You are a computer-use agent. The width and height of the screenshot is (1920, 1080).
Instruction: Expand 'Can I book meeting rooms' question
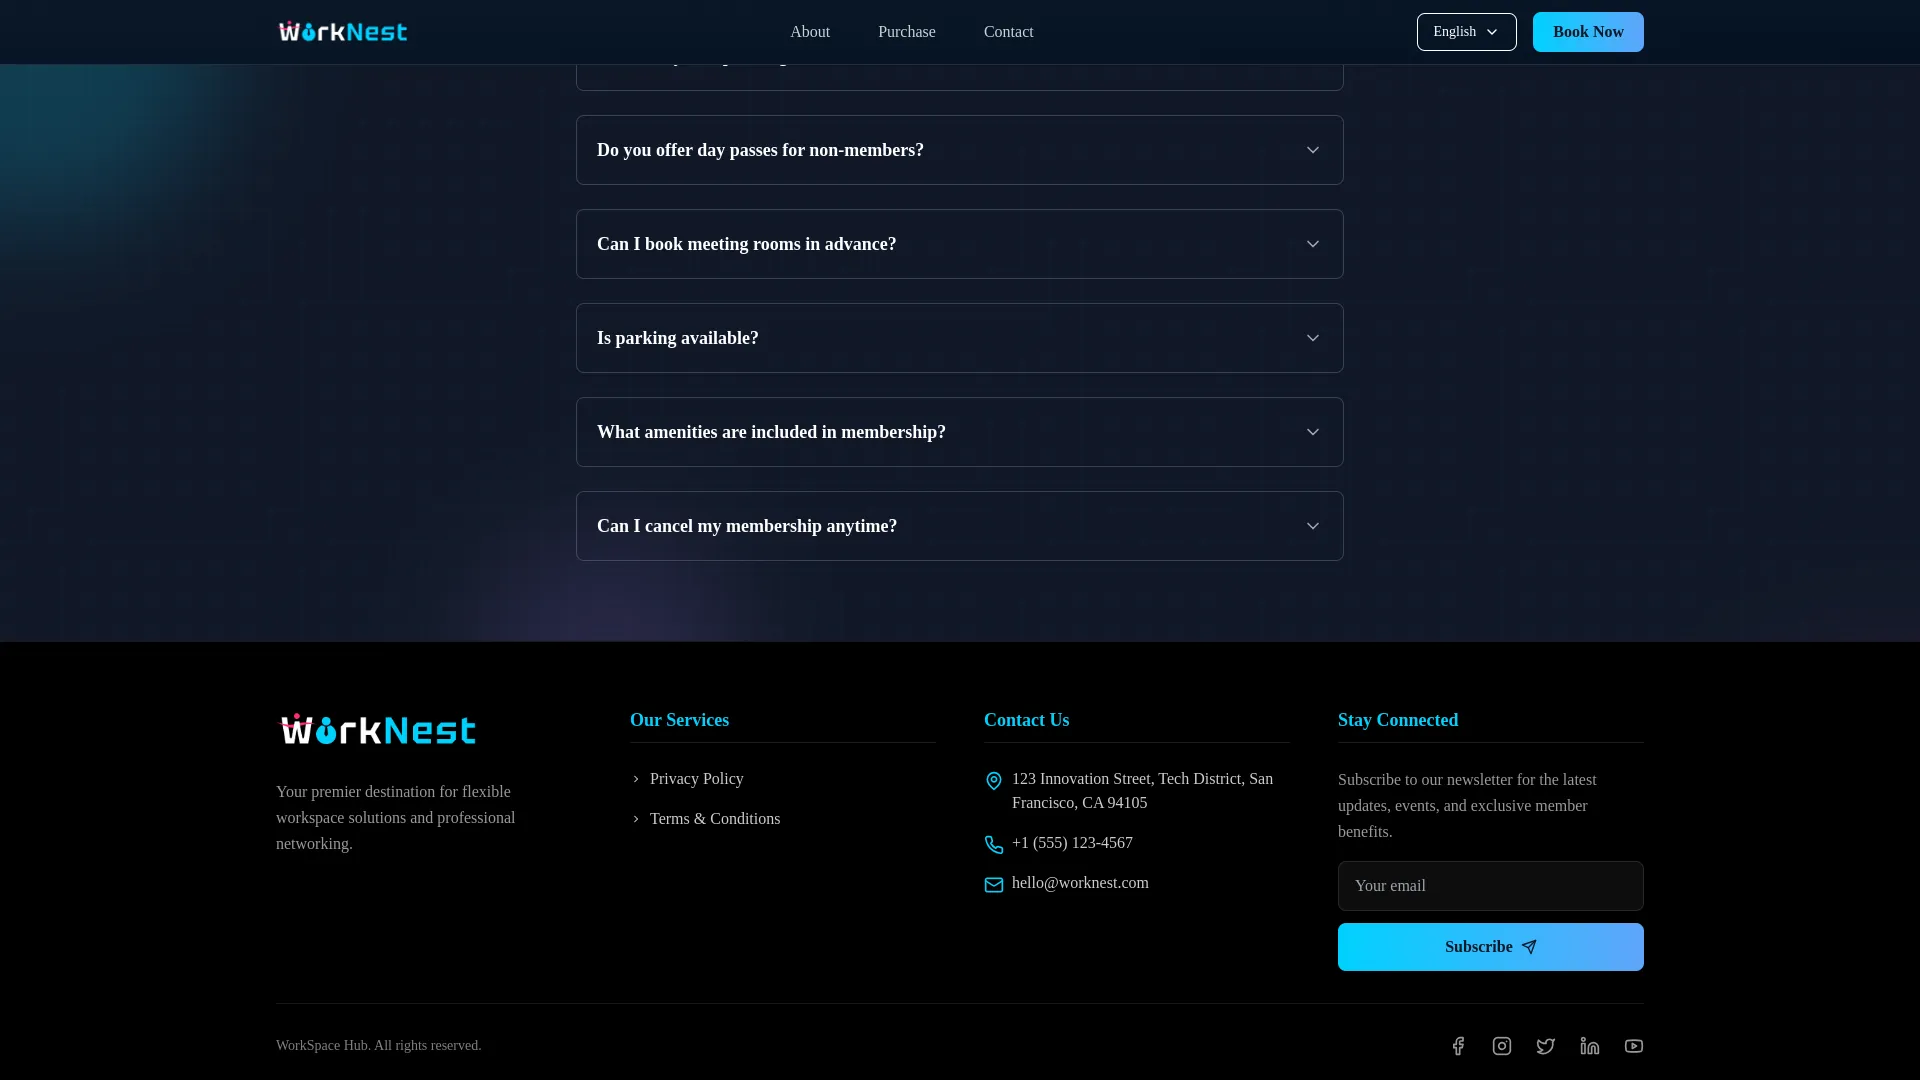[959, 244]
